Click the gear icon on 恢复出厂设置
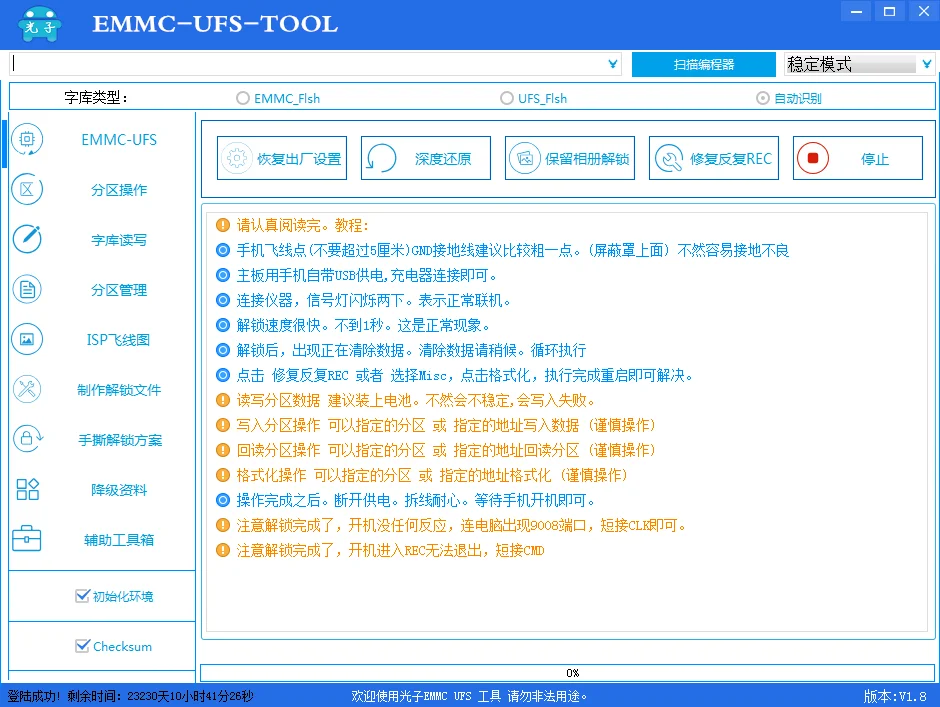The width and height of the screenshot is (940, 707). click(237, 158)
